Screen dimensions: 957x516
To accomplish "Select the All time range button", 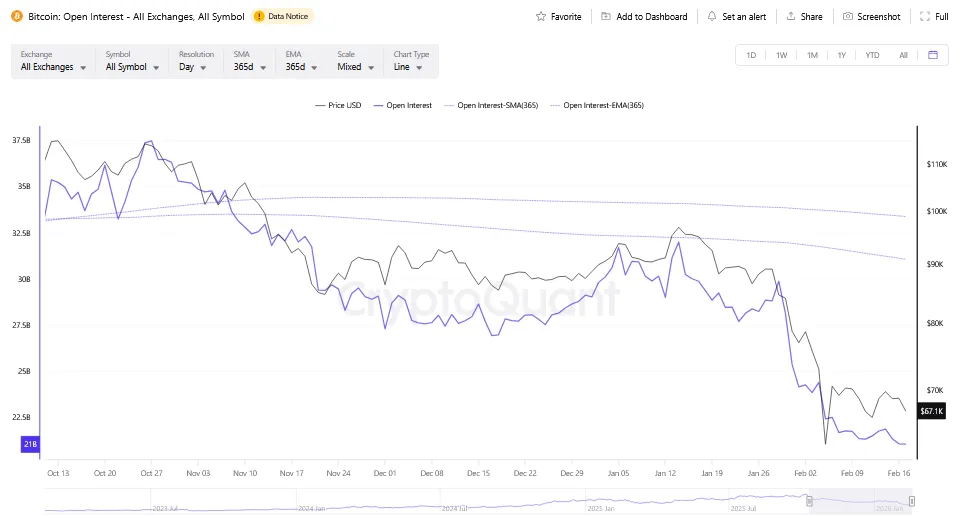I will 903,55.
